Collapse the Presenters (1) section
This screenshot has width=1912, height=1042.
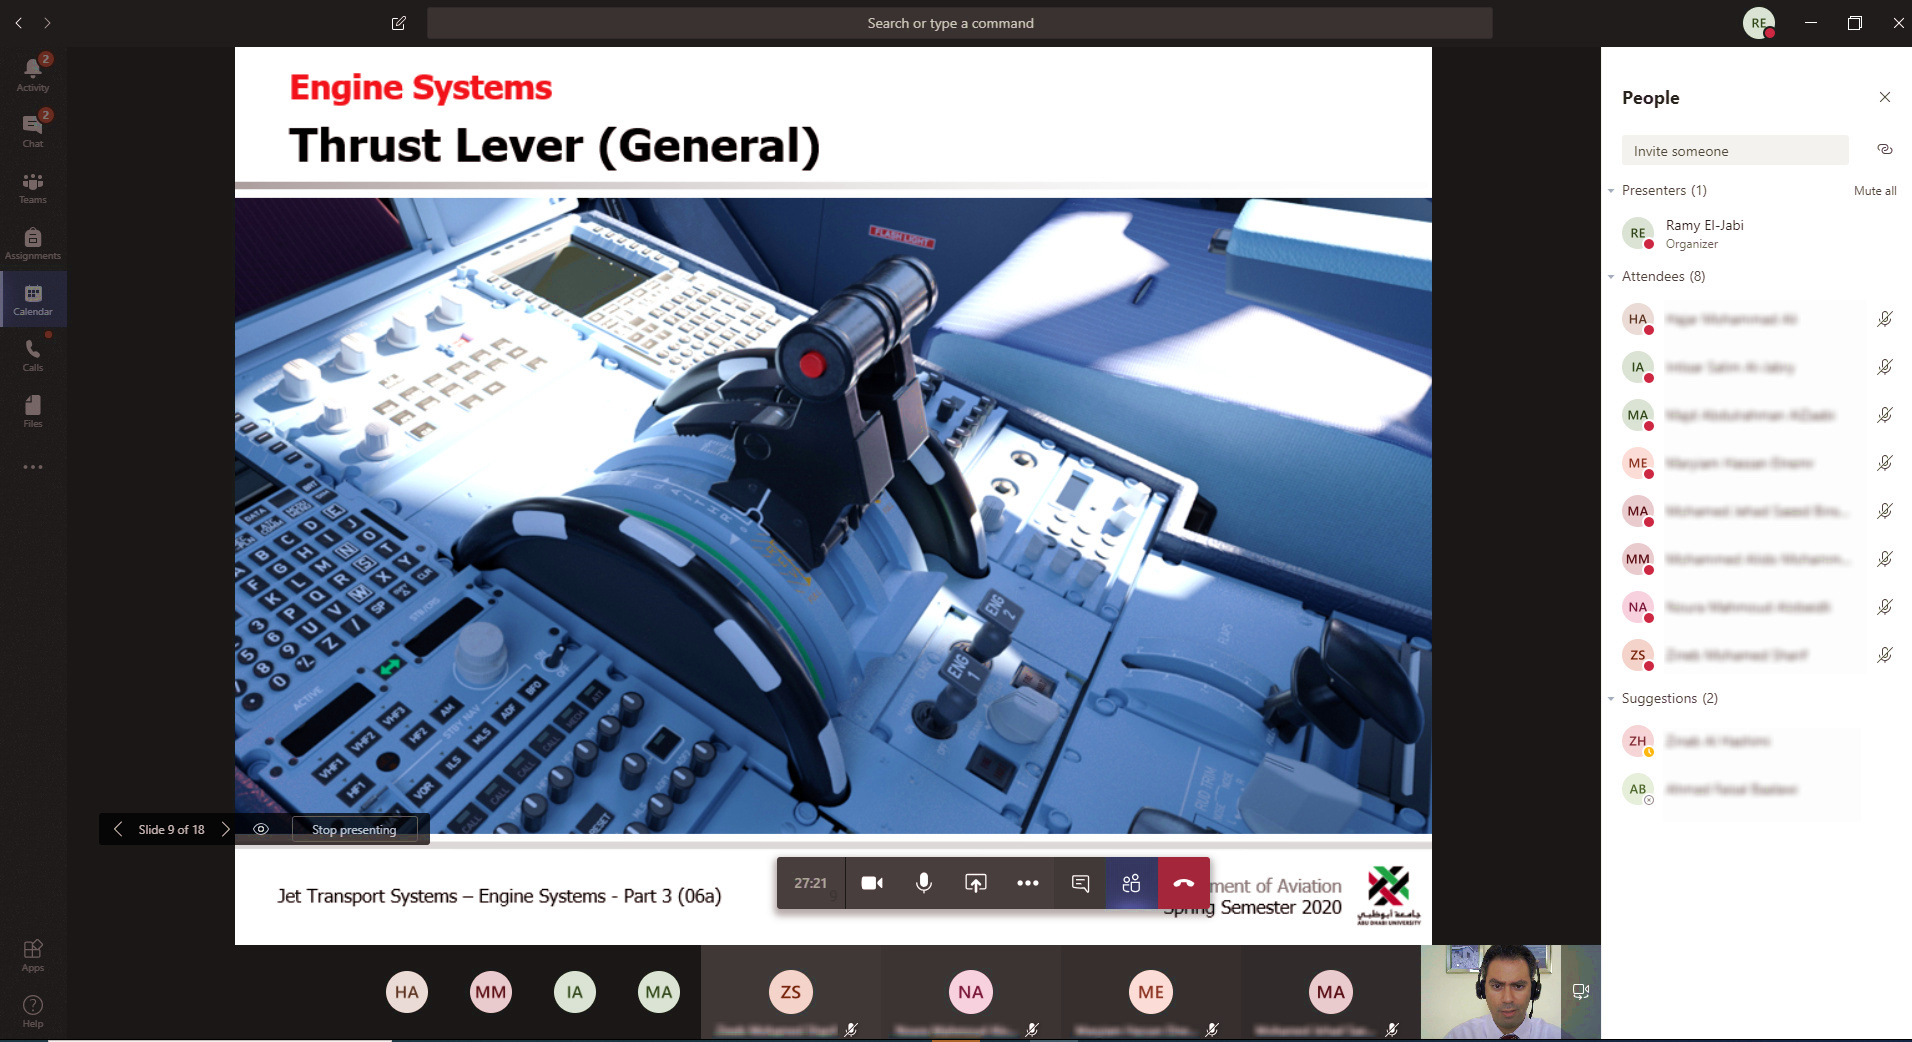1611,191
